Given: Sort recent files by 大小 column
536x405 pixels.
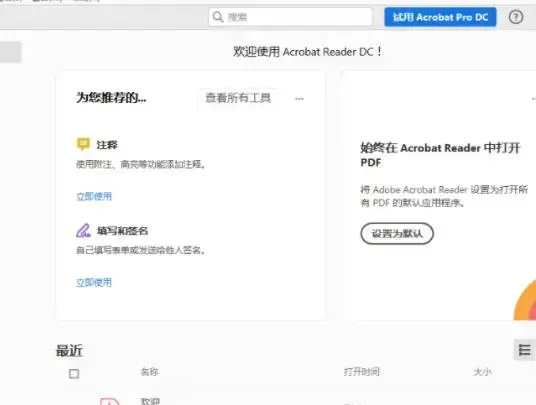Looking at the screenshot, I should click(482, 372).
